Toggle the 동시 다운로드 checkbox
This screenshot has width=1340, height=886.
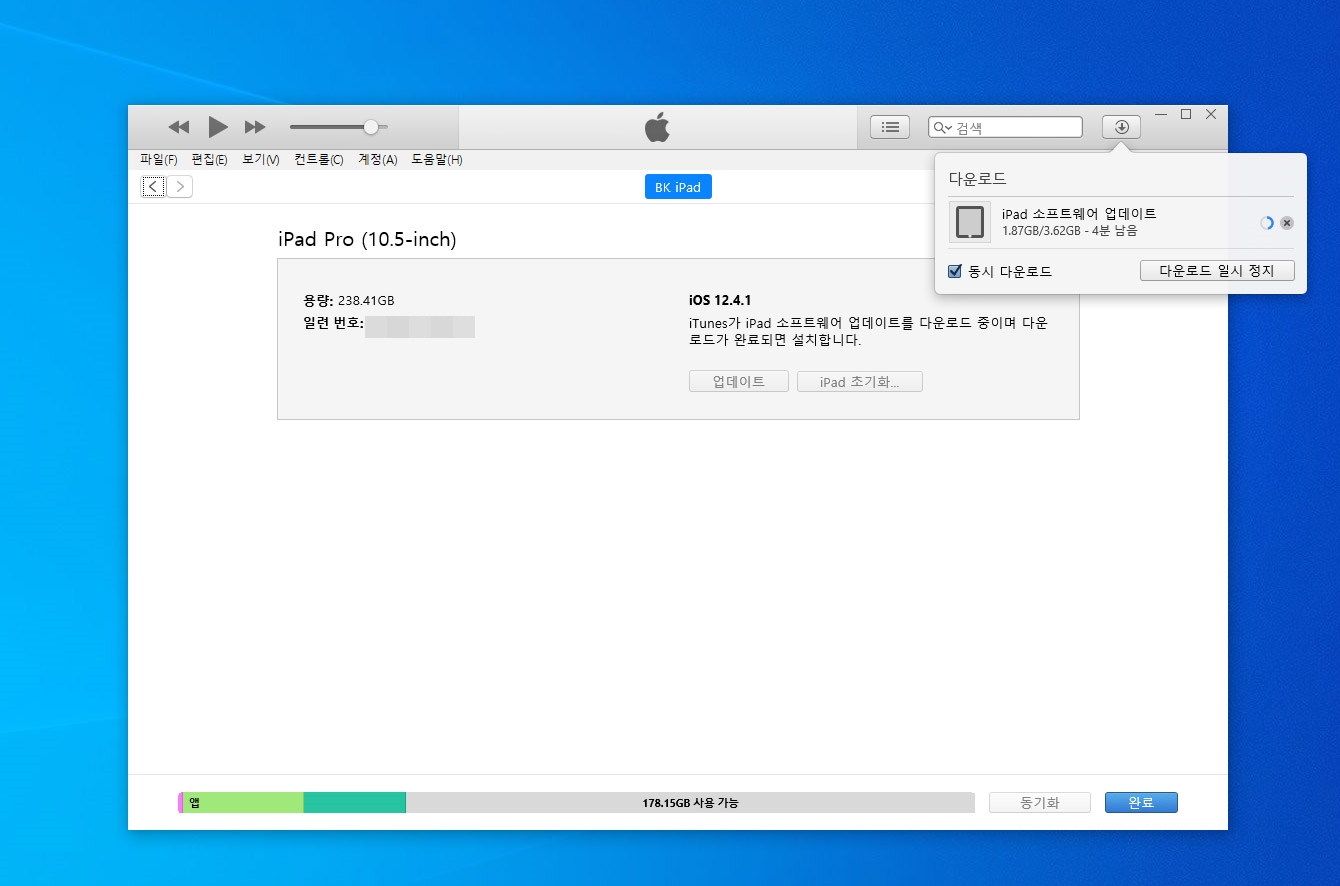pos(955,271)
